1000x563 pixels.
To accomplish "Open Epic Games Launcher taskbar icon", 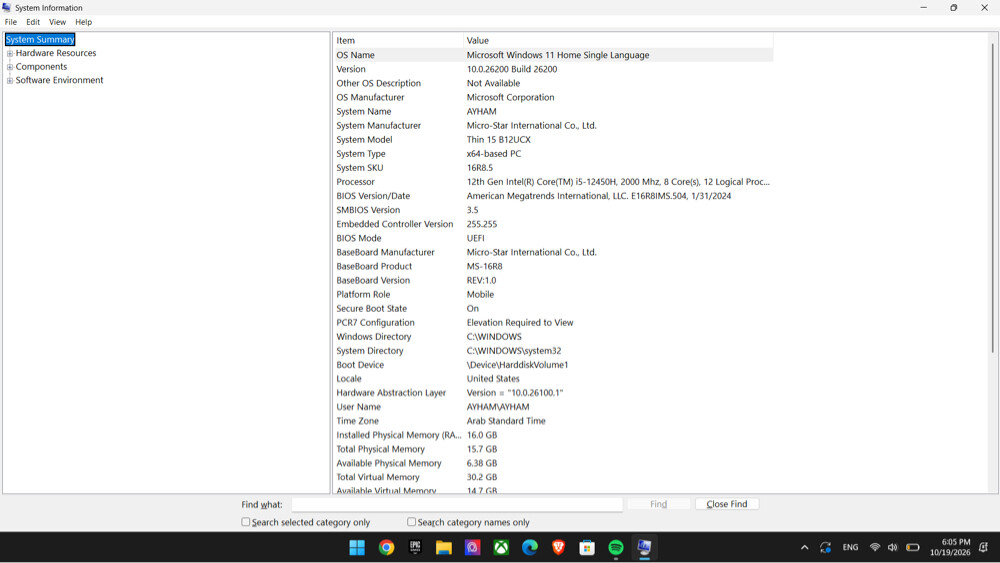I will [x=415, y=547].
